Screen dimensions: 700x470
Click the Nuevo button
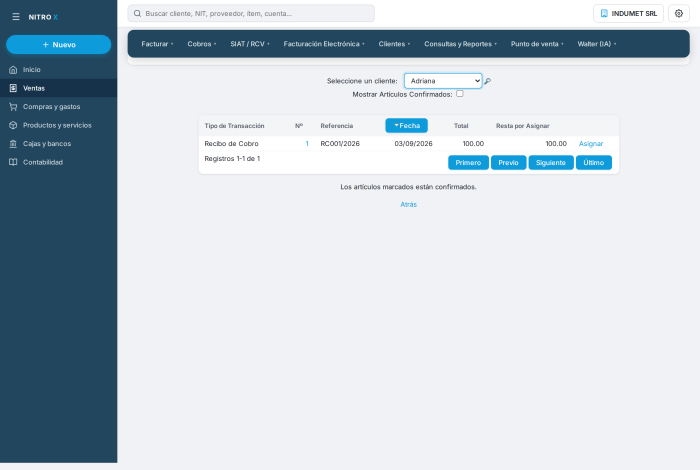(58, 45)
